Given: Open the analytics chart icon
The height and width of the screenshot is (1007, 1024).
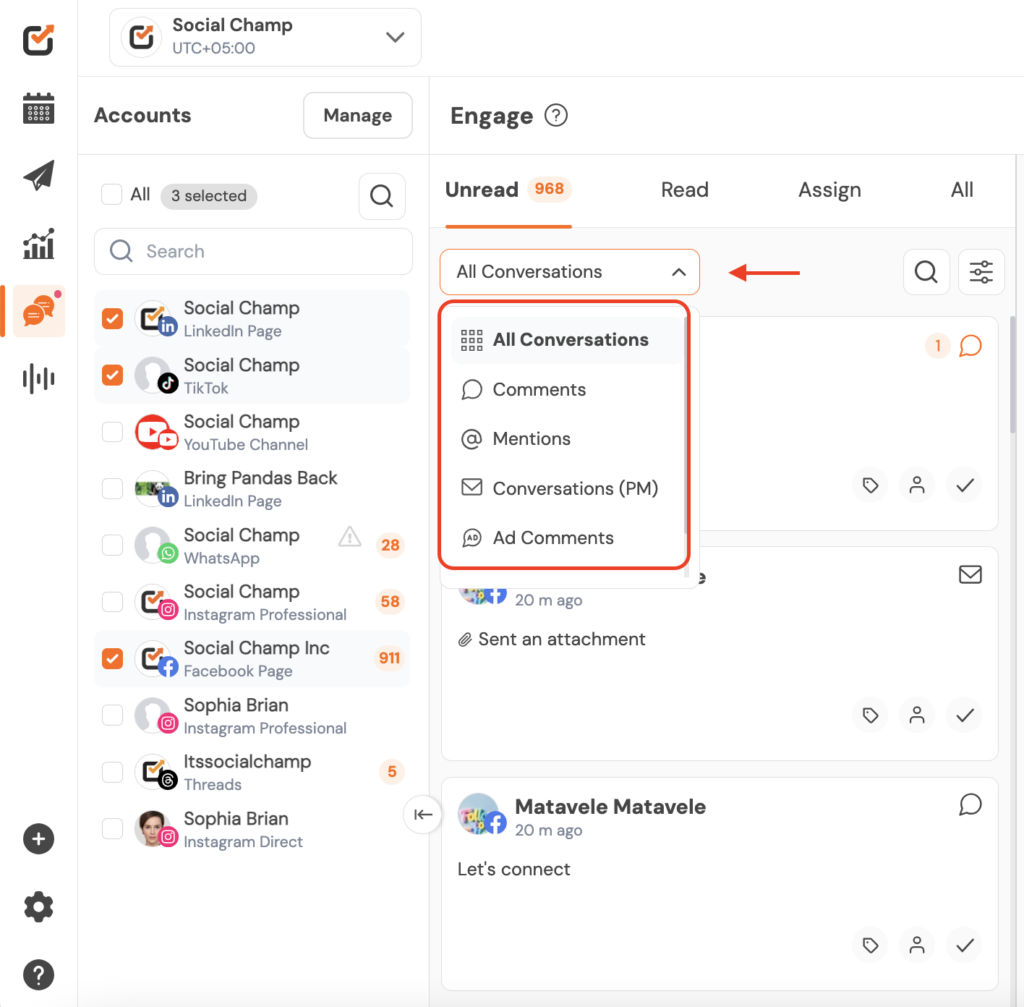Looking at the screenshot, I should pos(38,243).
